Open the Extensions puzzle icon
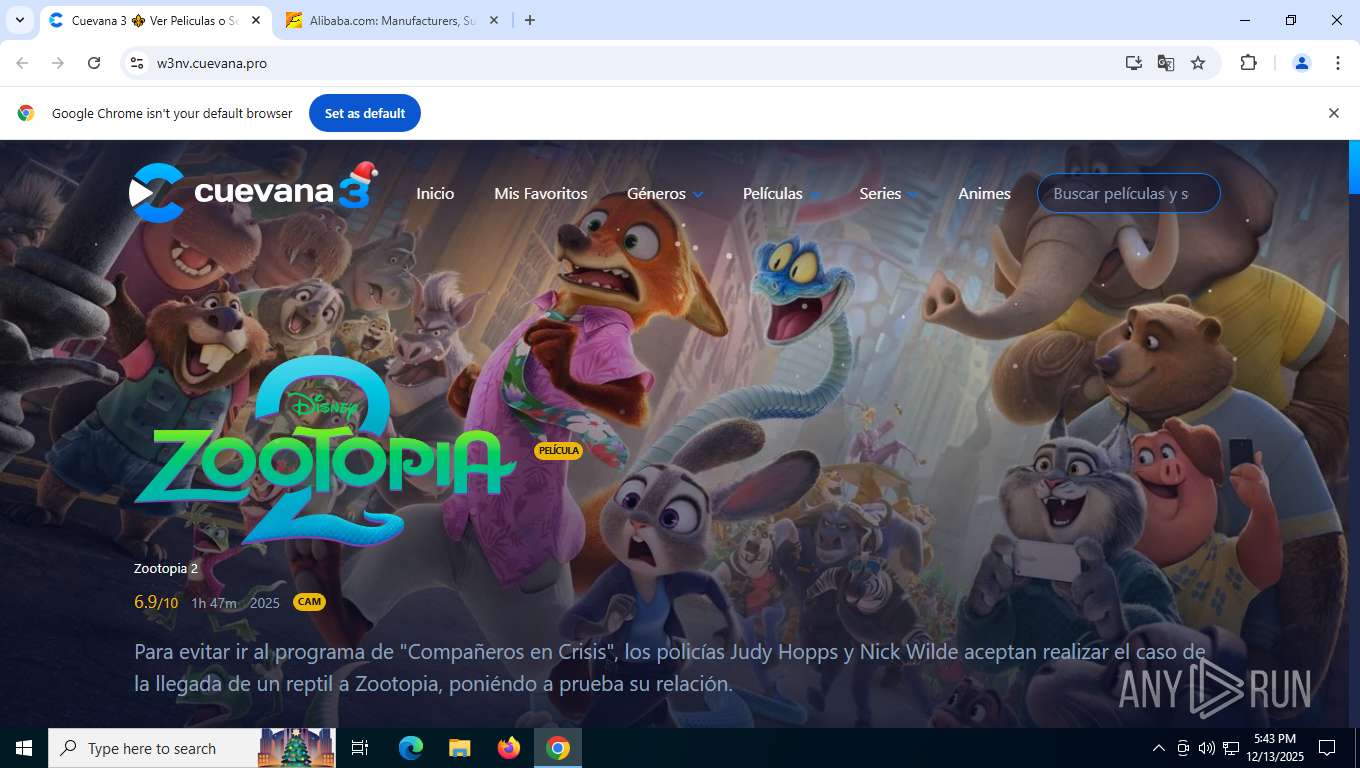Viewport: 1360px width, 768px height. tap(1248, 63)
